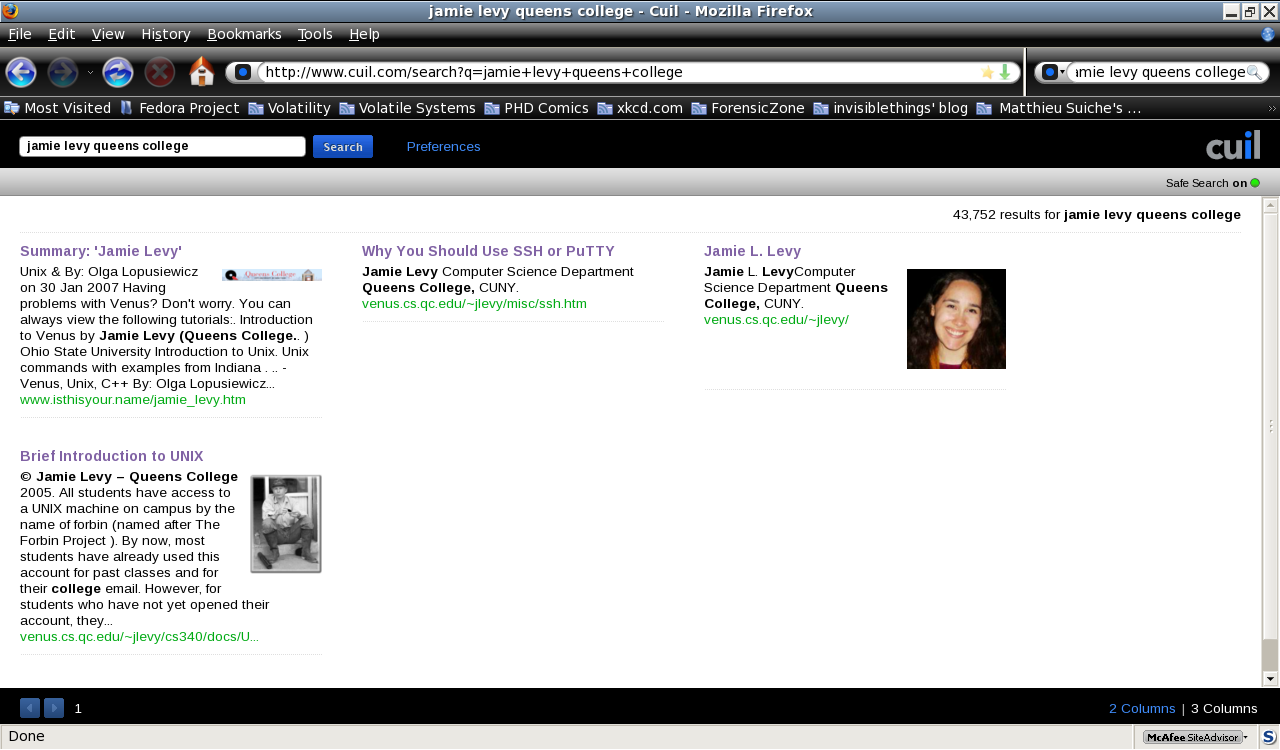Image resolution: width=1280 pixels, height=750 pixels.
Task: Open the Bookmarks menu
Action: click(x=244, y=34)
